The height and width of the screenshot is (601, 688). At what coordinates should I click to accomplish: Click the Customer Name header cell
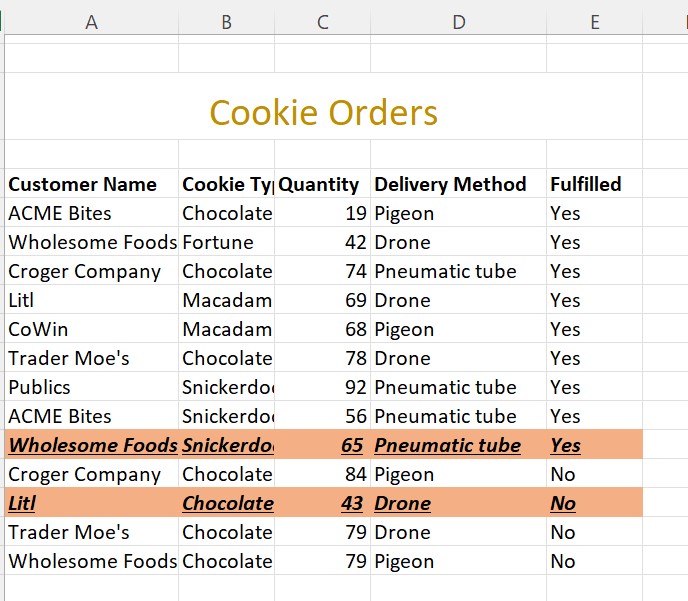point(83,184)
